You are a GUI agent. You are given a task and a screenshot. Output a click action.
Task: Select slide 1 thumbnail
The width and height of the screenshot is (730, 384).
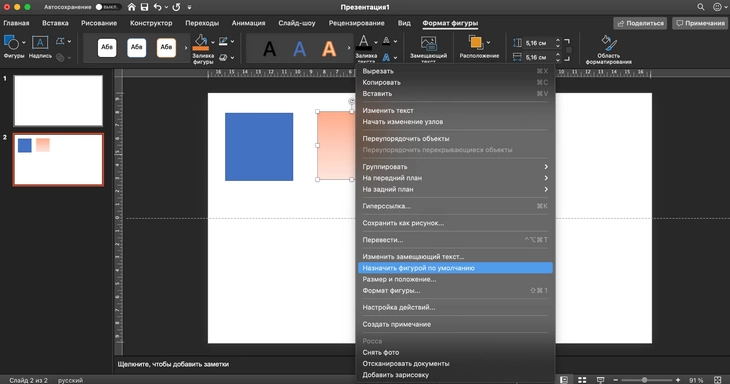pos(58,101)
